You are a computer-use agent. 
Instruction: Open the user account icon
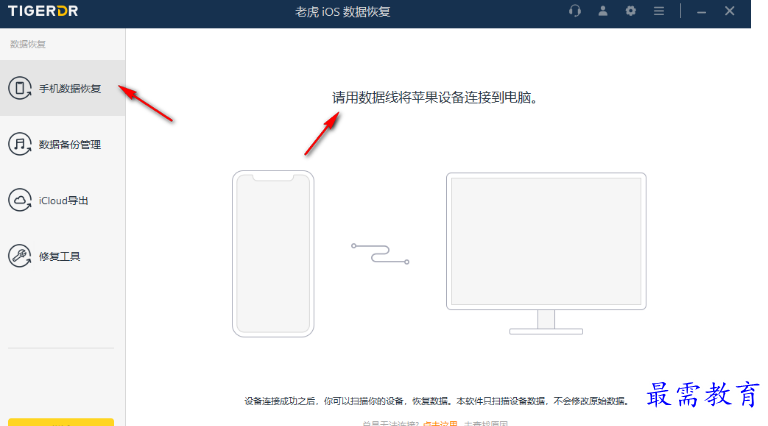pyautogui.click(x=603, y=11)
